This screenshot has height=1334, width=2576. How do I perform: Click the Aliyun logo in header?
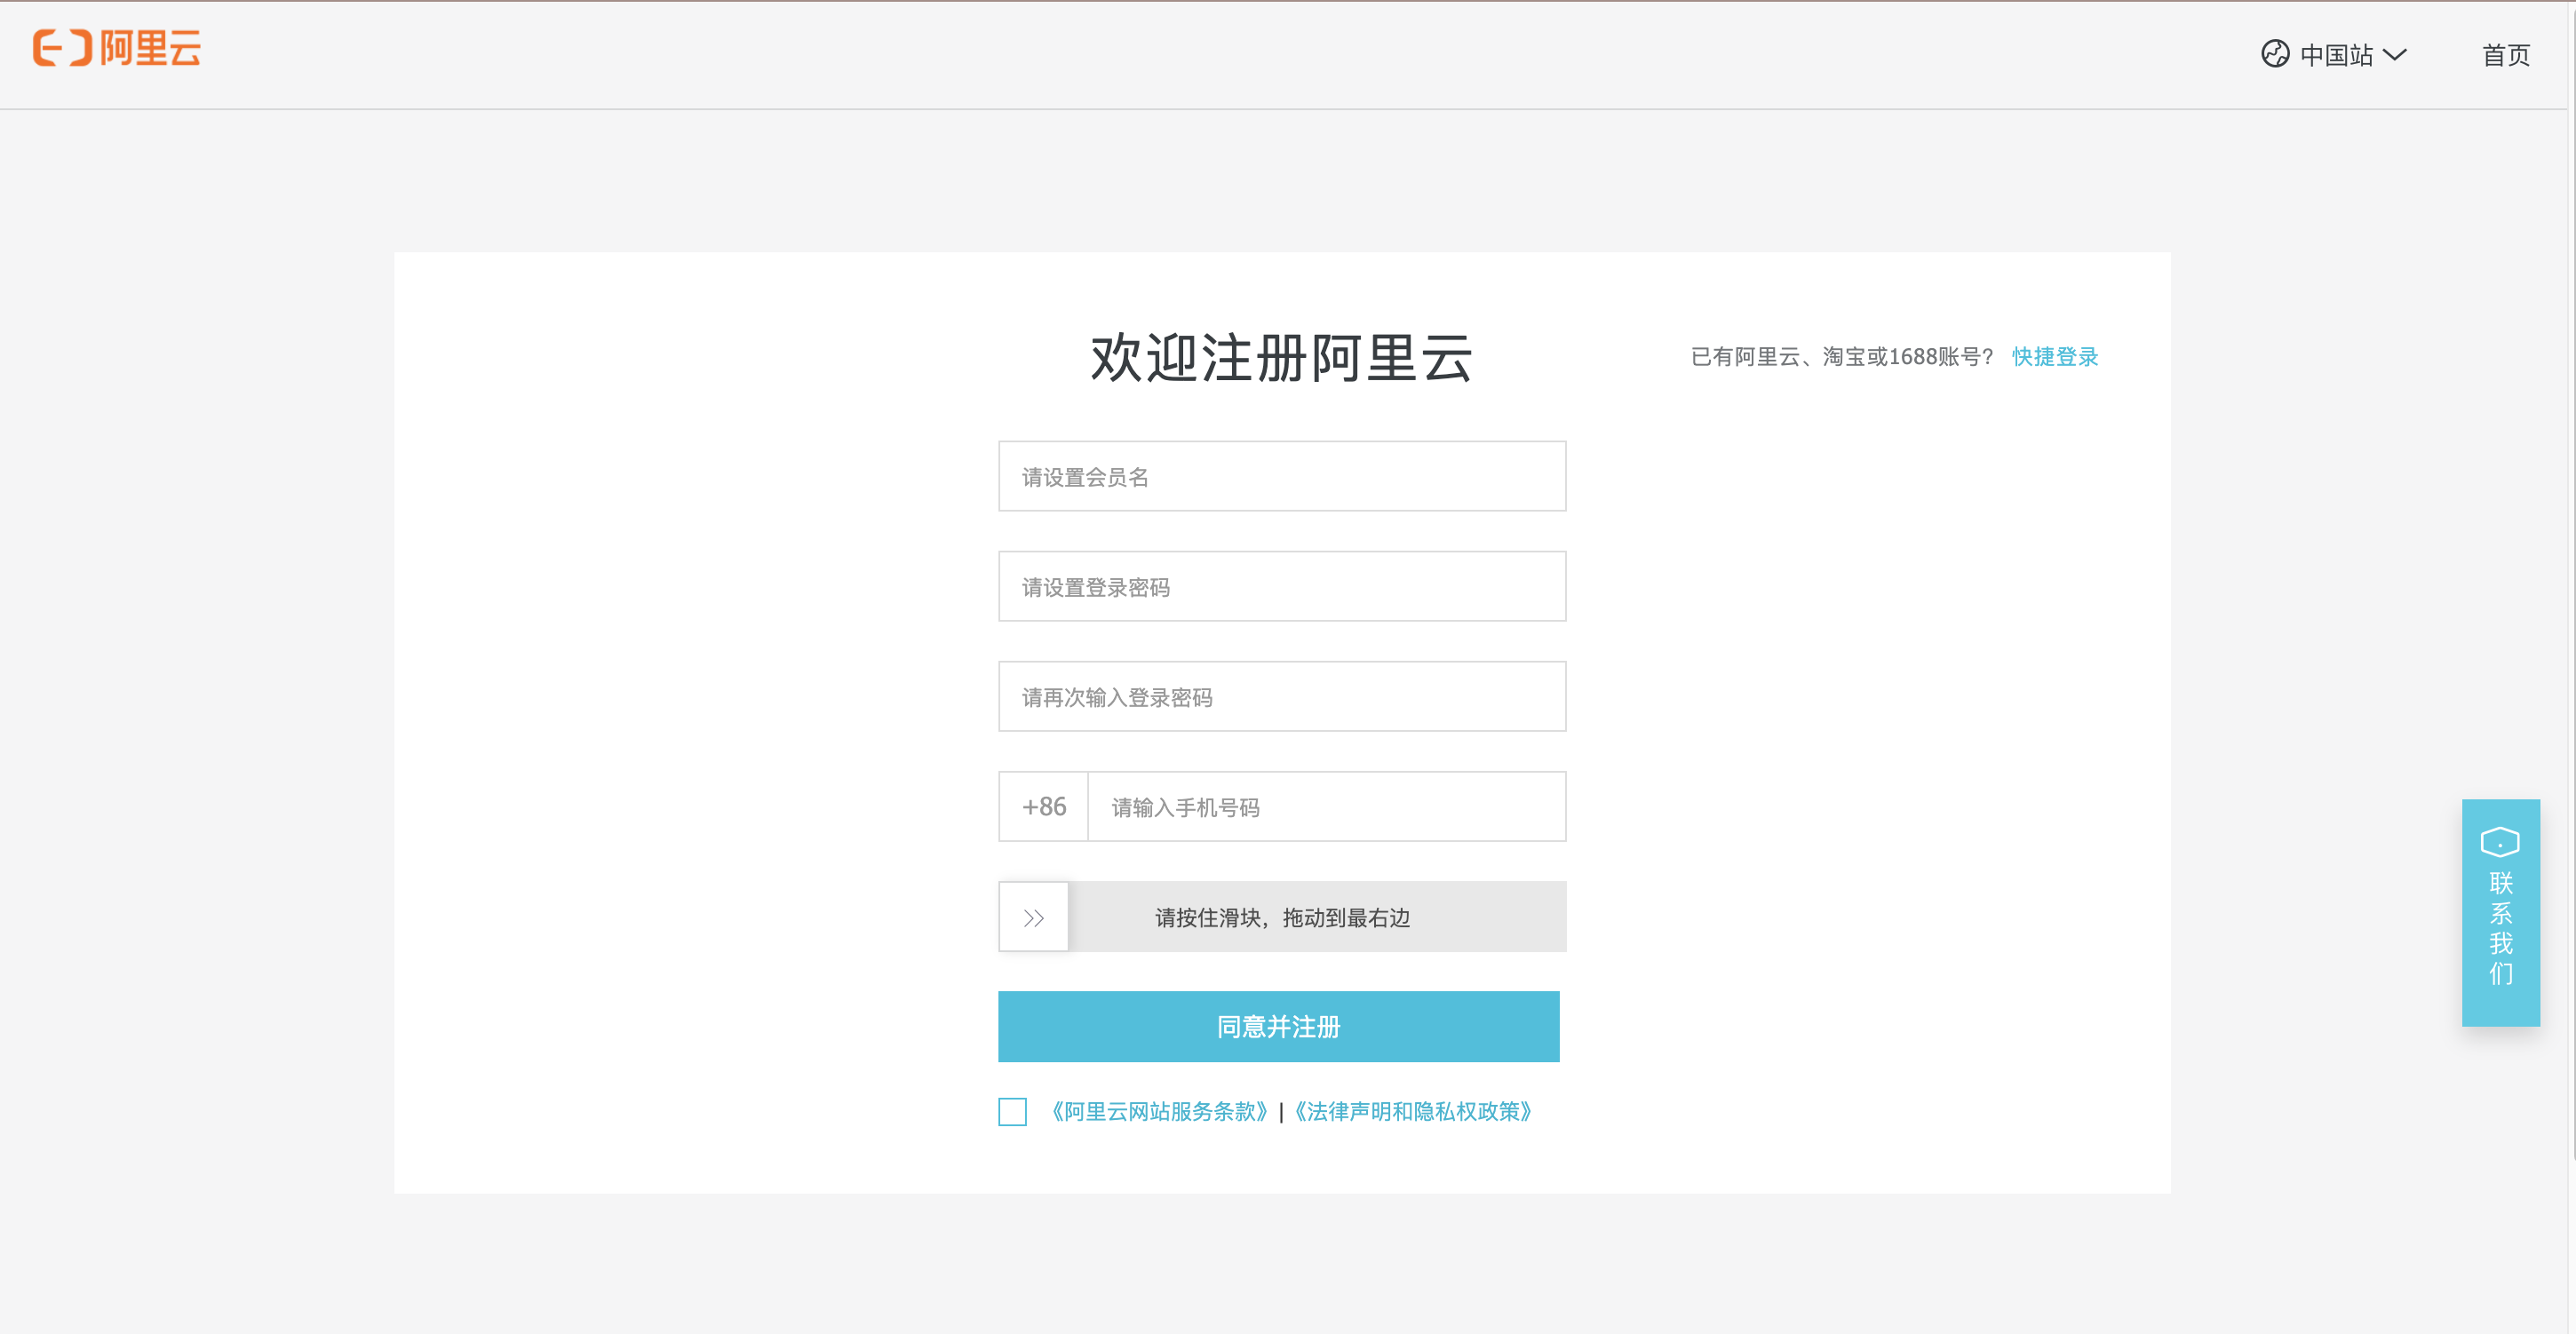[x=117, y=48]
